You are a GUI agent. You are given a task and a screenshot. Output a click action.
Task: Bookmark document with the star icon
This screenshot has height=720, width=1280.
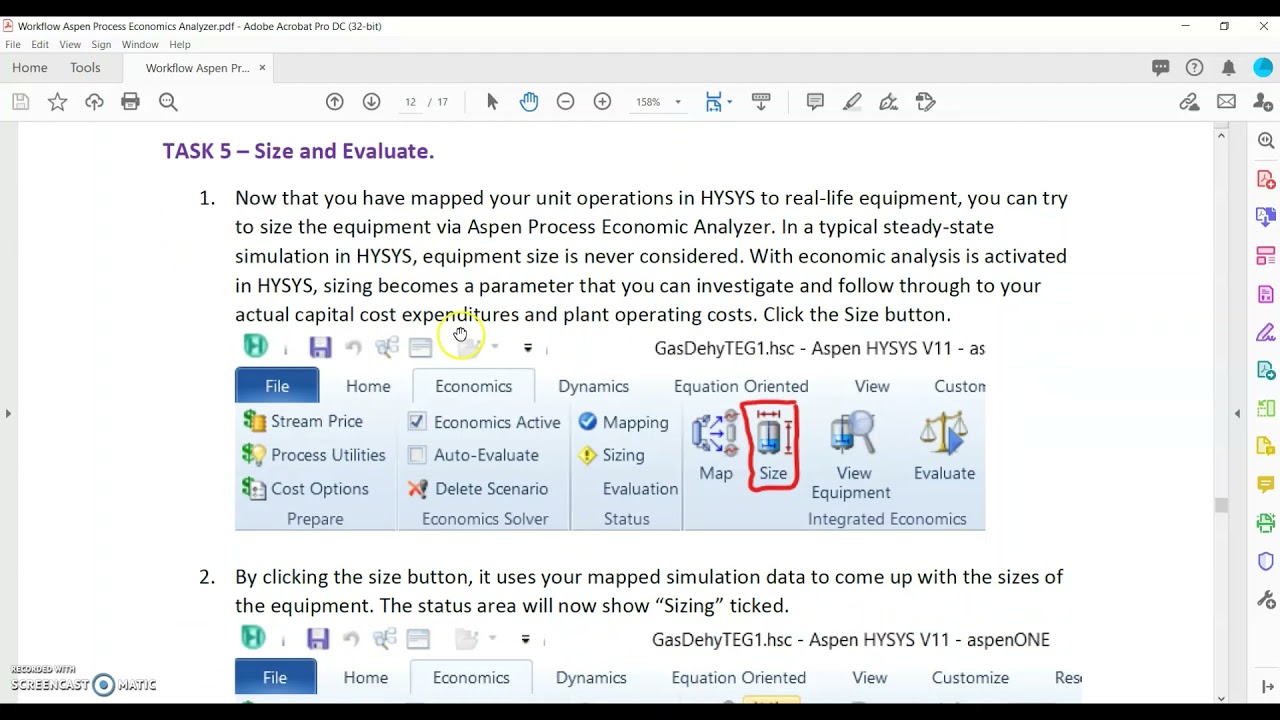pyautogui.click(x=57, y=101)
